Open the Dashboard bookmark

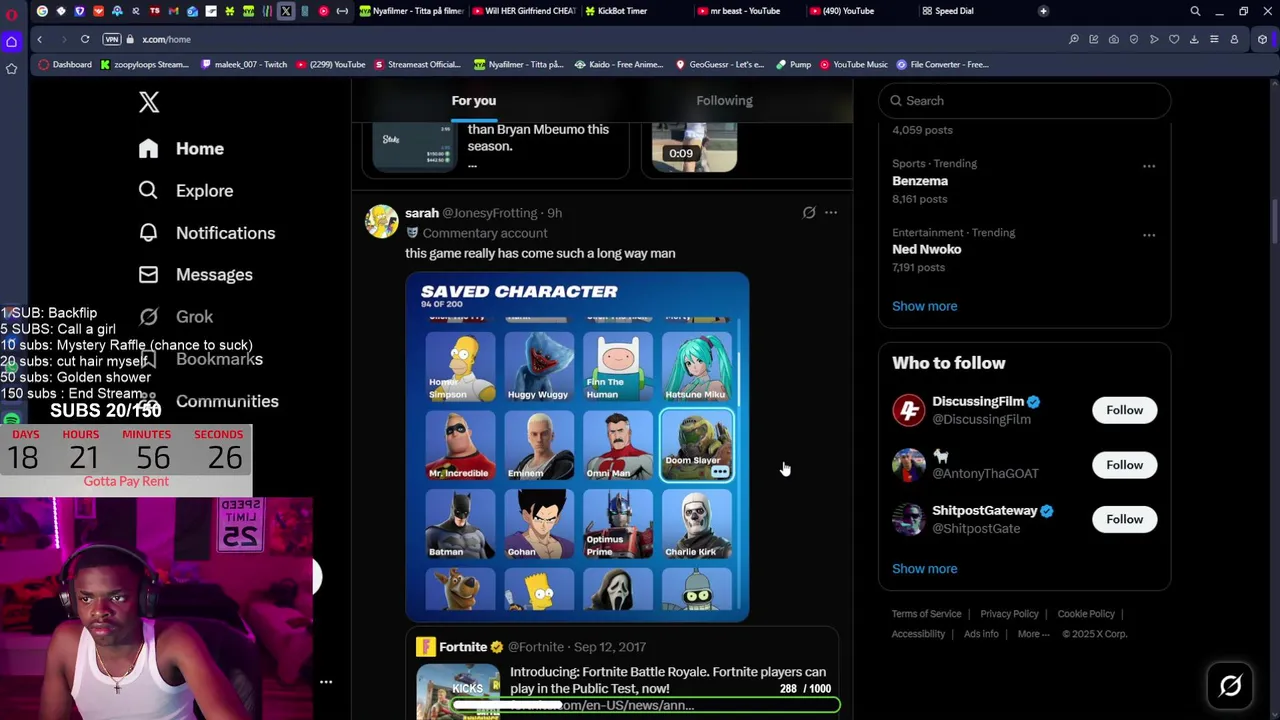pyautogui.click(x=66, y=64)
